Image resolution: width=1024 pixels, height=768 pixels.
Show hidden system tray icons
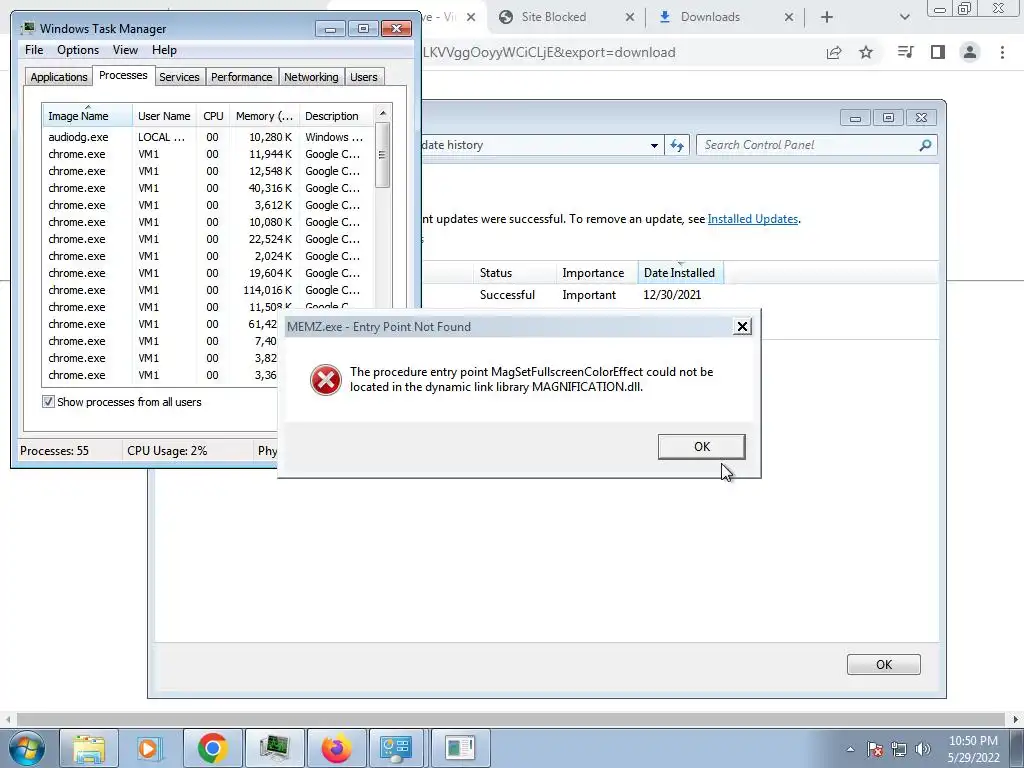850,749
